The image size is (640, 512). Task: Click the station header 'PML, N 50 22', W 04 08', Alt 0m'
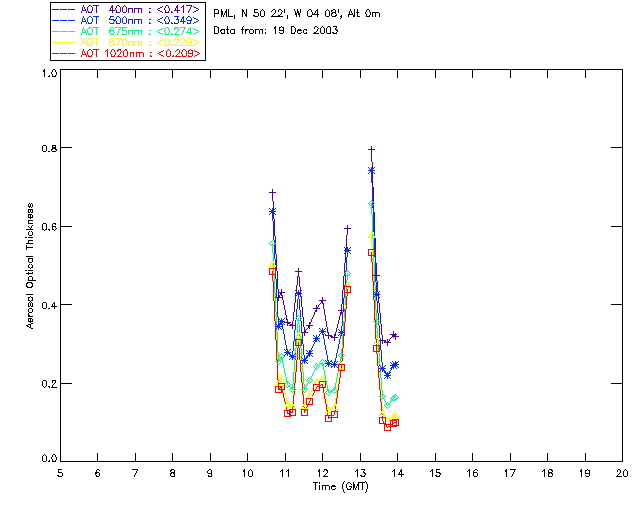[297, 13]
